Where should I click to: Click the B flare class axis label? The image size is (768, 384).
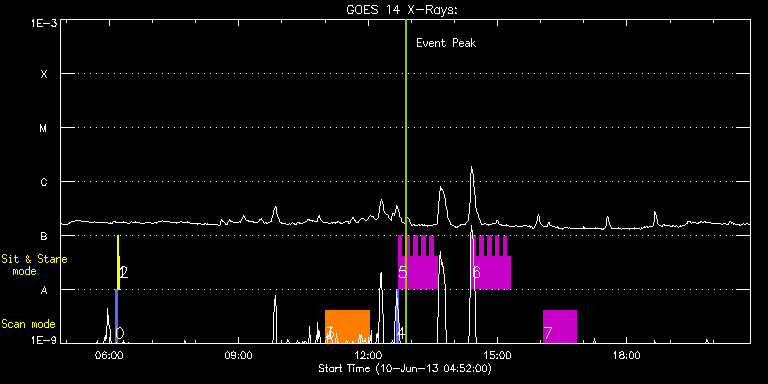click(x=44, y=237)
